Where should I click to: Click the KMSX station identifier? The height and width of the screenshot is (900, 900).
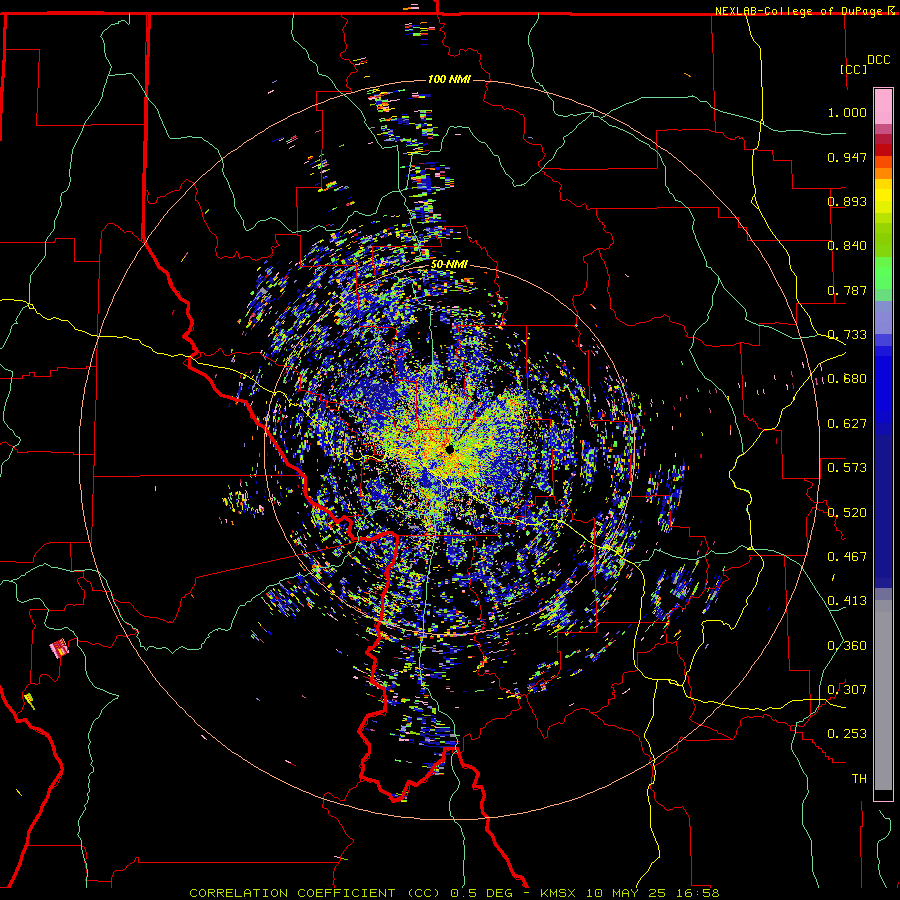click(x=559, y=893)
